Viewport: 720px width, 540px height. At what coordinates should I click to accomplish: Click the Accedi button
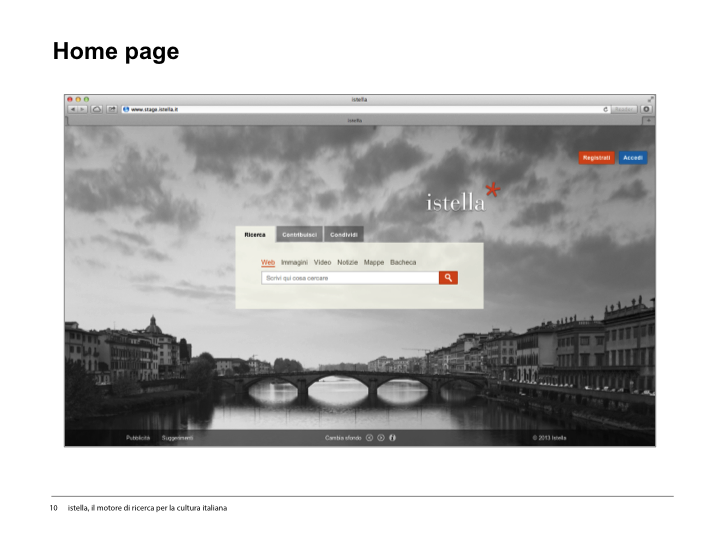[x=633, y=158]
